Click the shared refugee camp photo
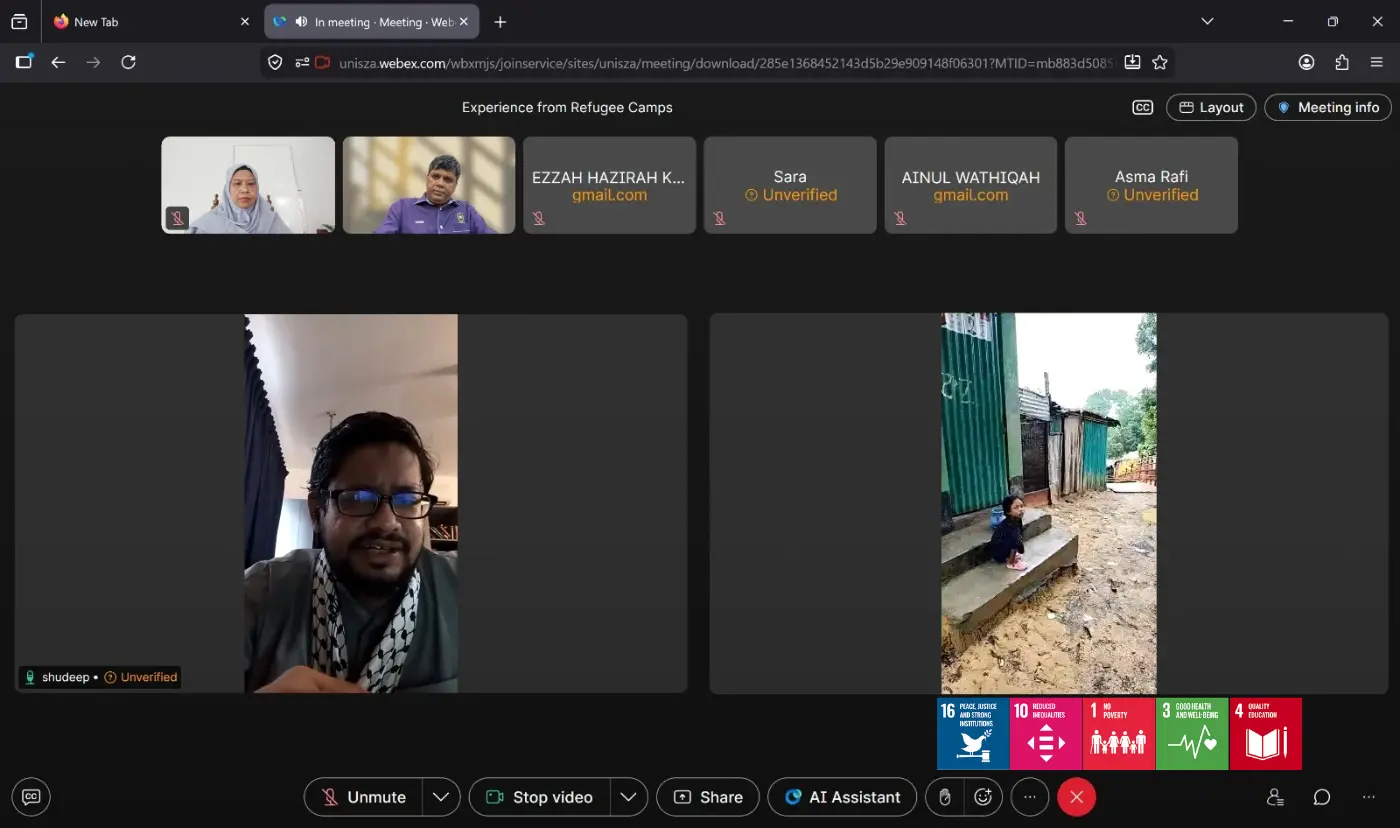Image resolution: width=1400 pixels, height=828 pixels. click(1049, 503)
